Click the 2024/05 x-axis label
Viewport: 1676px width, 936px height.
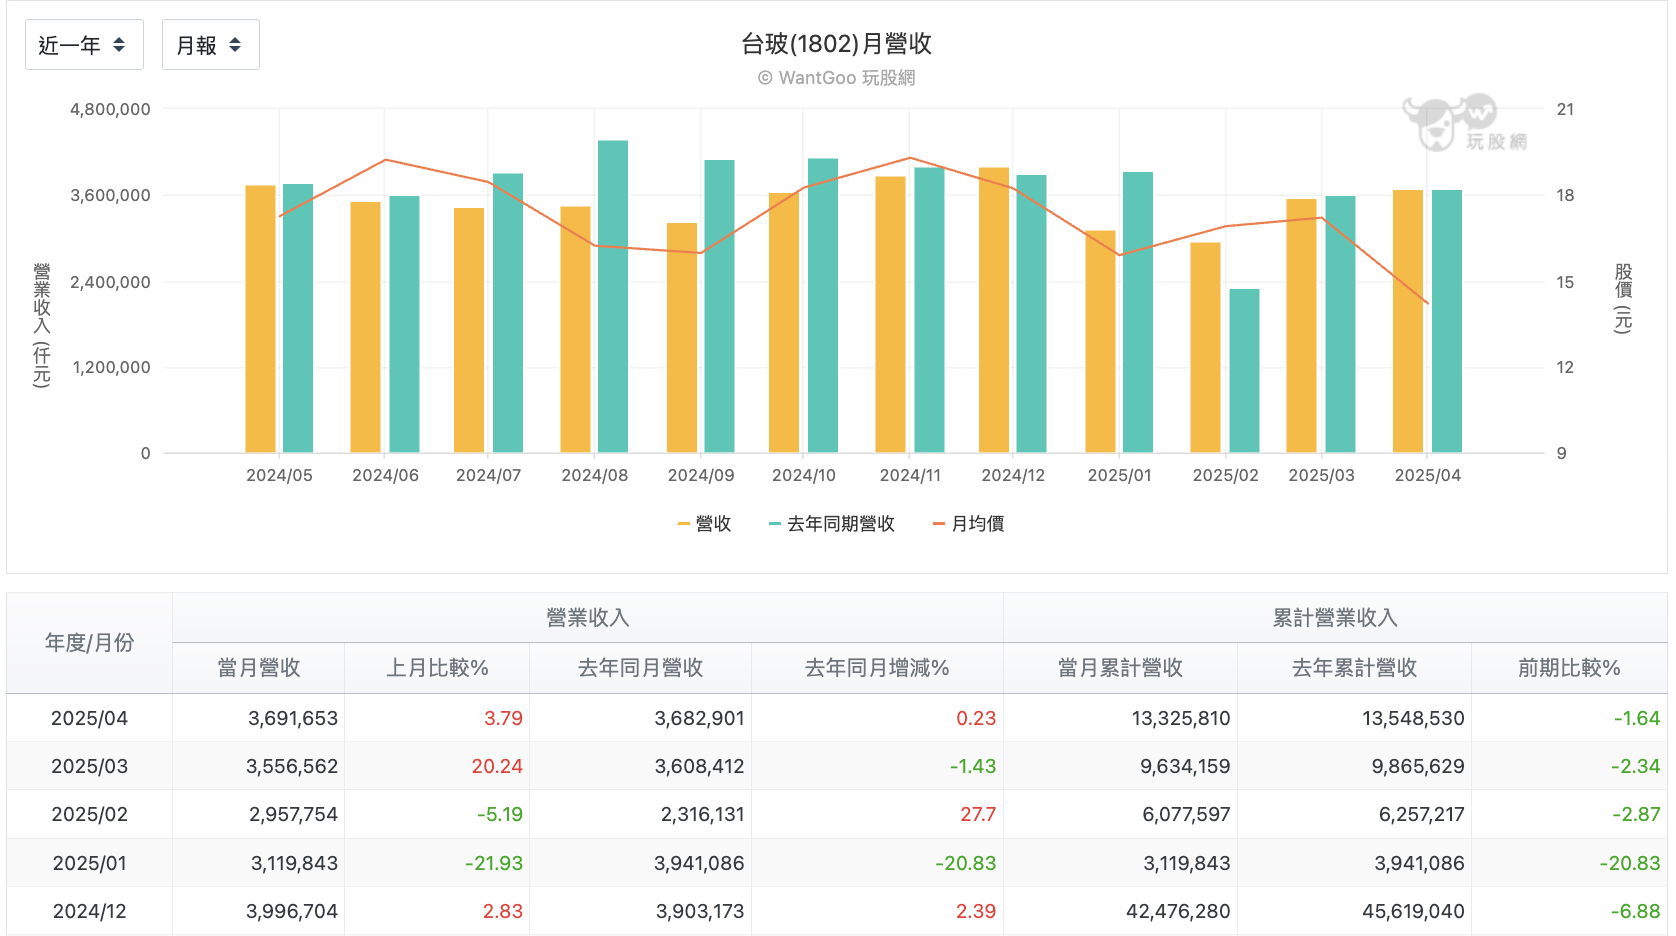pos(279,475)
